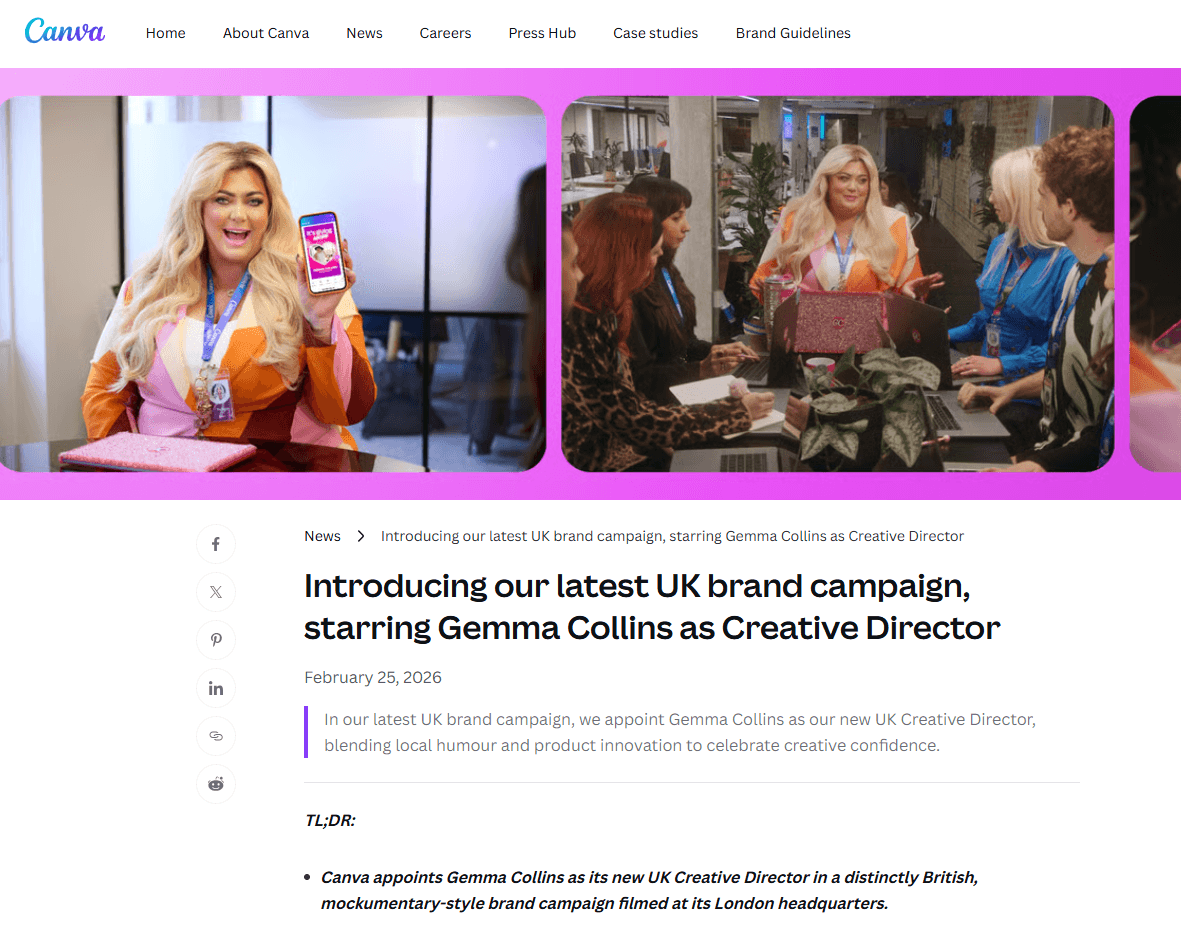Share the article on X
Image resolution: width=1181 pixels, height=929 pixels.
point(215,592)
